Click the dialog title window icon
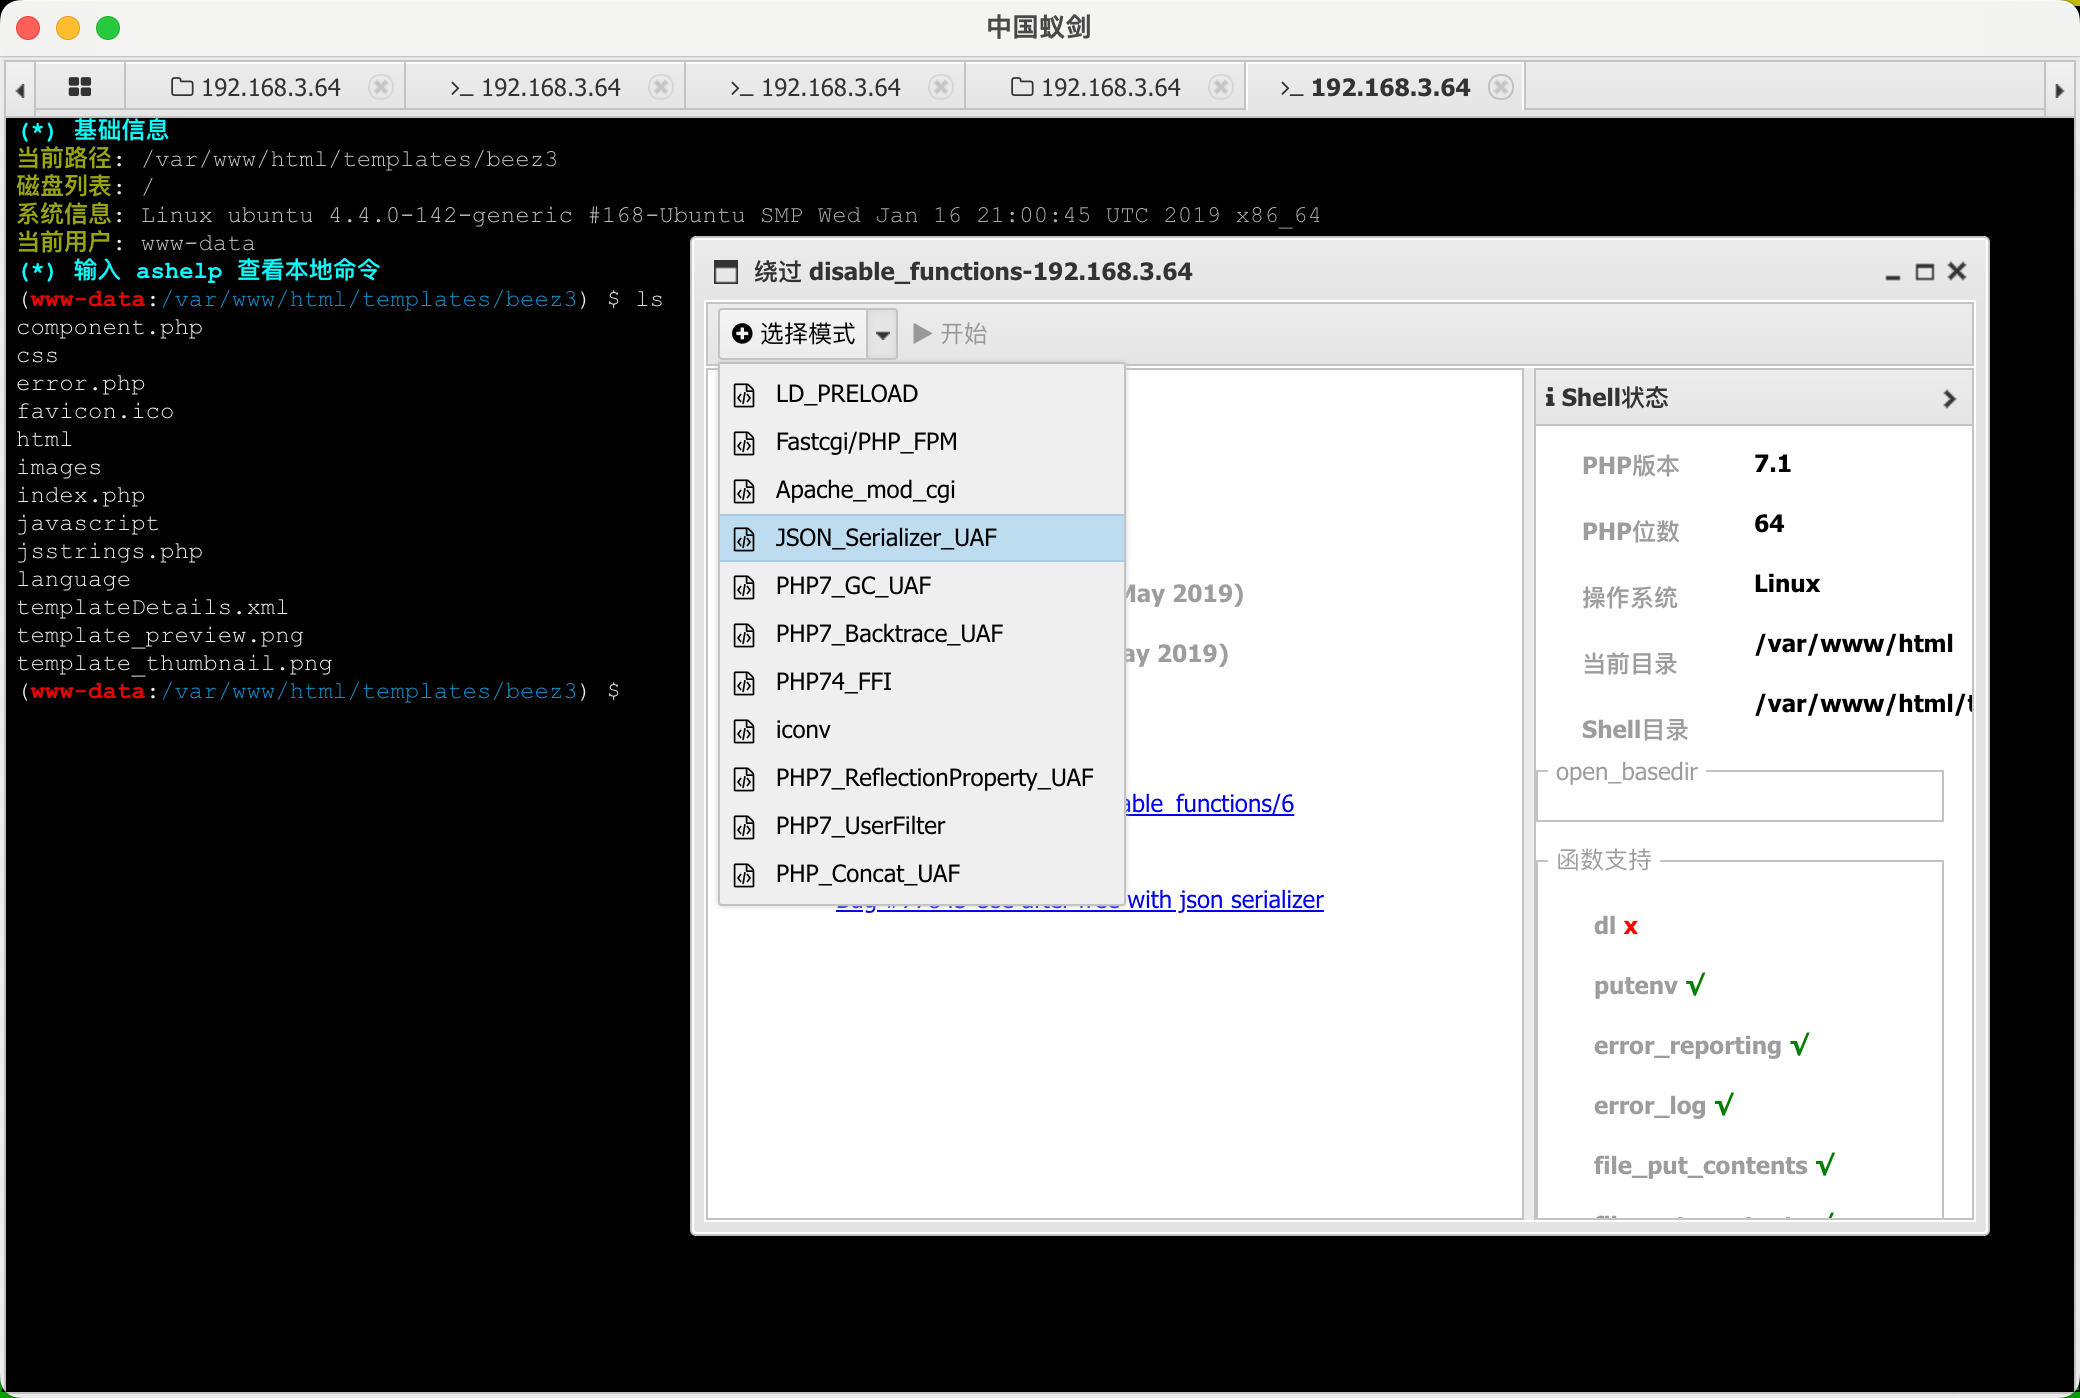Image resolution: width=2080 pixels, height=1398 pixels. tap(726, 272)
